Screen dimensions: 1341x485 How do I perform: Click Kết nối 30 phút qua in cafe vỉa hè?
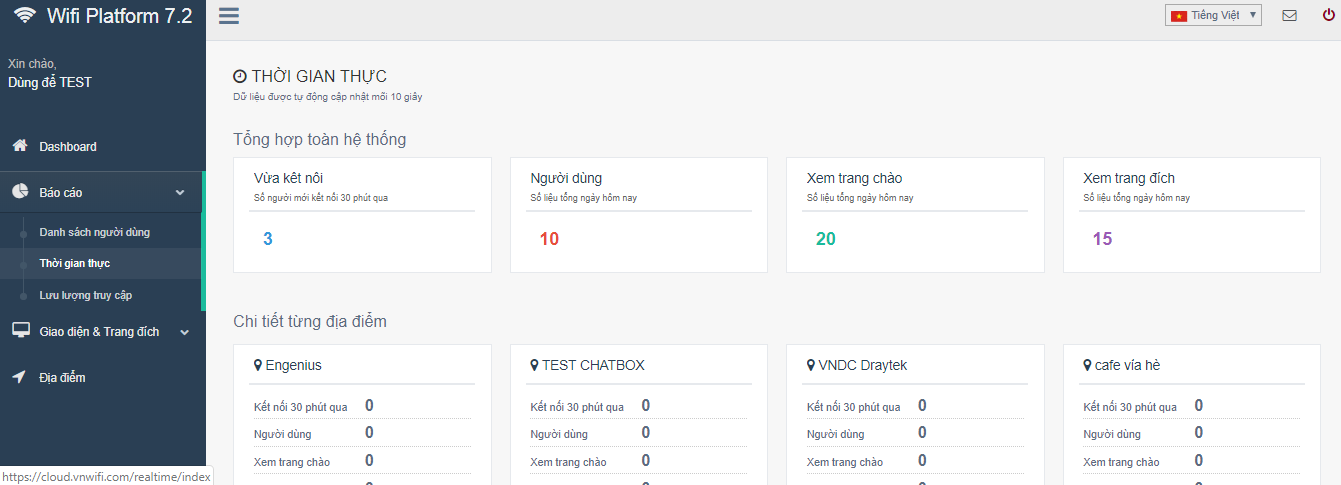pyautogui.click(x=1130, y=407)
